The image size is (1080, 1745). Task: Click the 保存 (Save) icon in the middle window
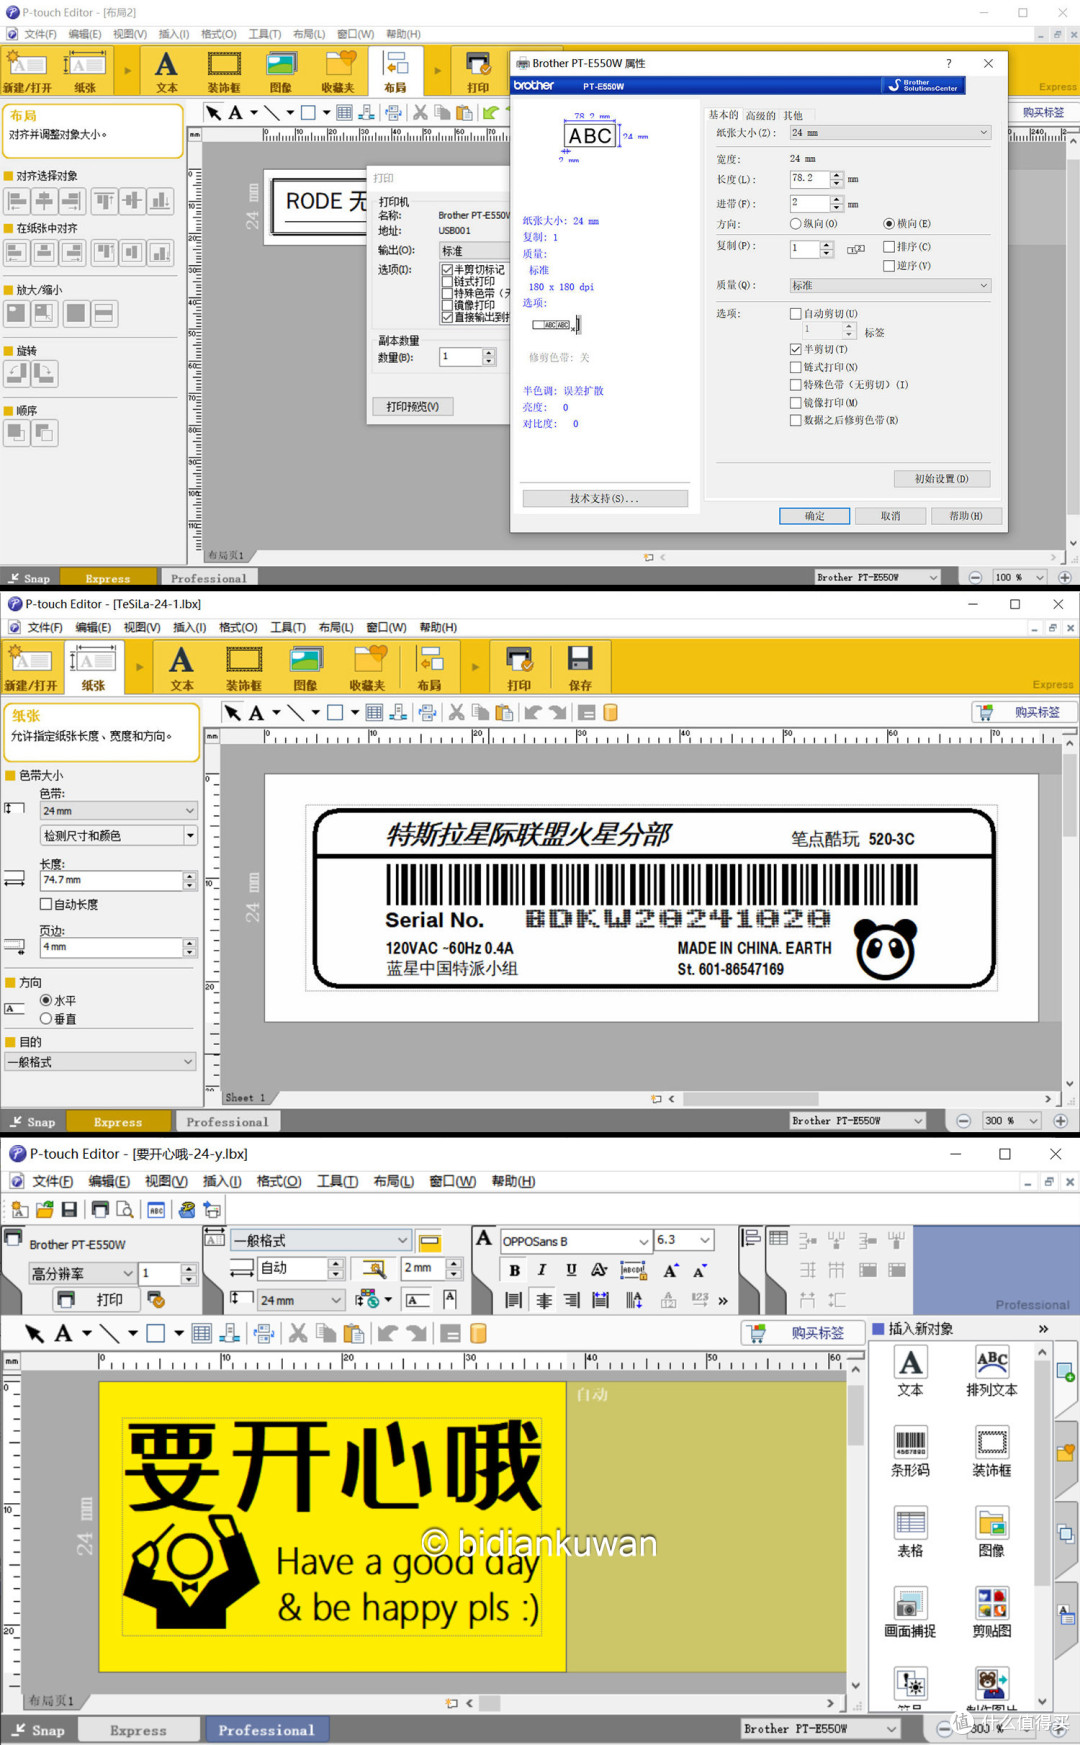pyautogui.click(x=580, y=666)
